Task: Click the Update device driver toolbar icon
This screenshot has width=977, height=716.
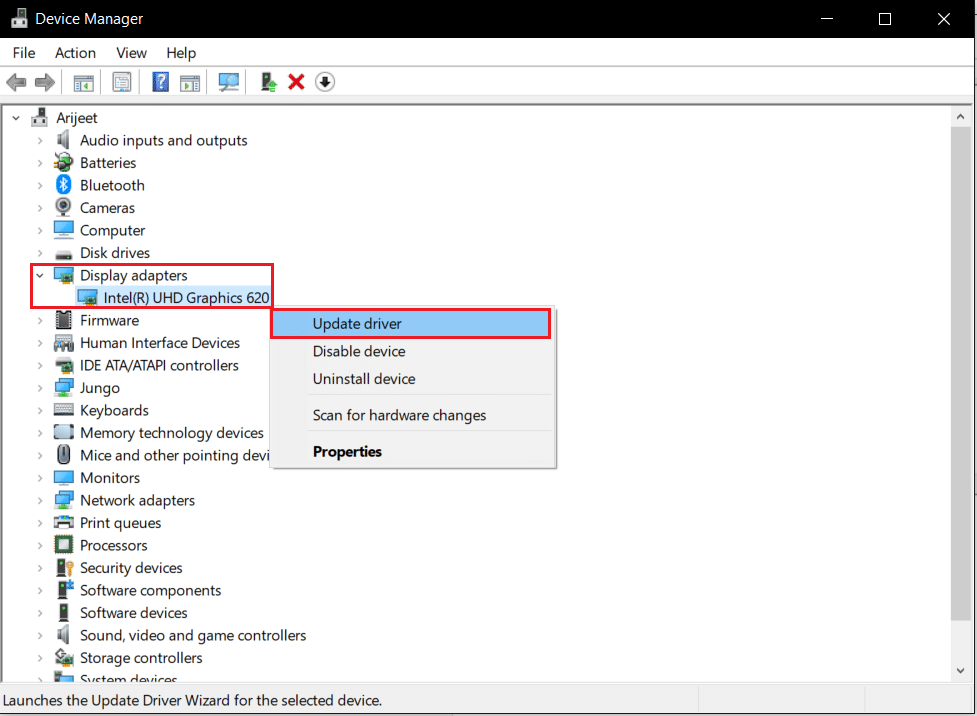Action: coord(268,82)
